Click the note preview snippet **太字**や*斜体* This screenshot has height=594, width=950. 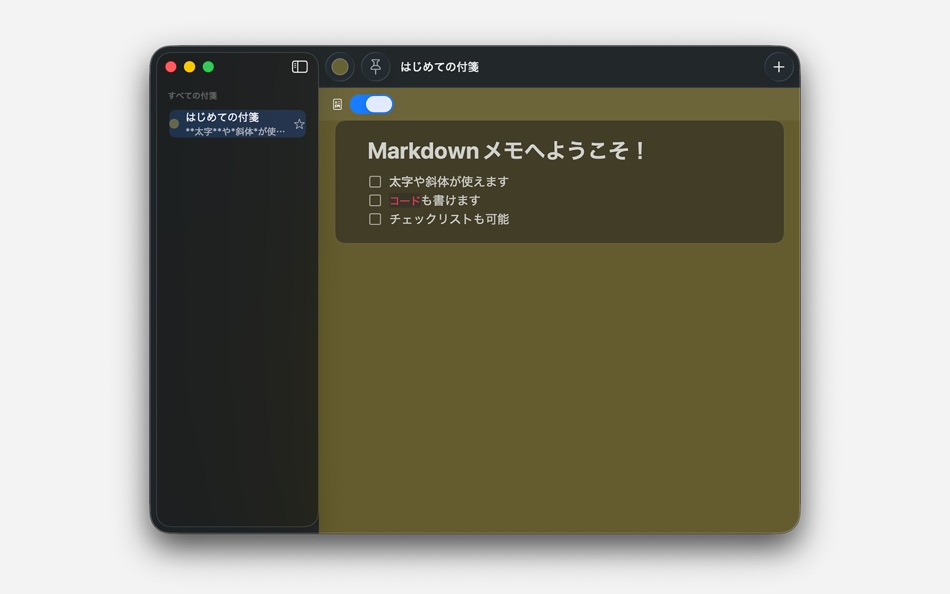point(240,131)
